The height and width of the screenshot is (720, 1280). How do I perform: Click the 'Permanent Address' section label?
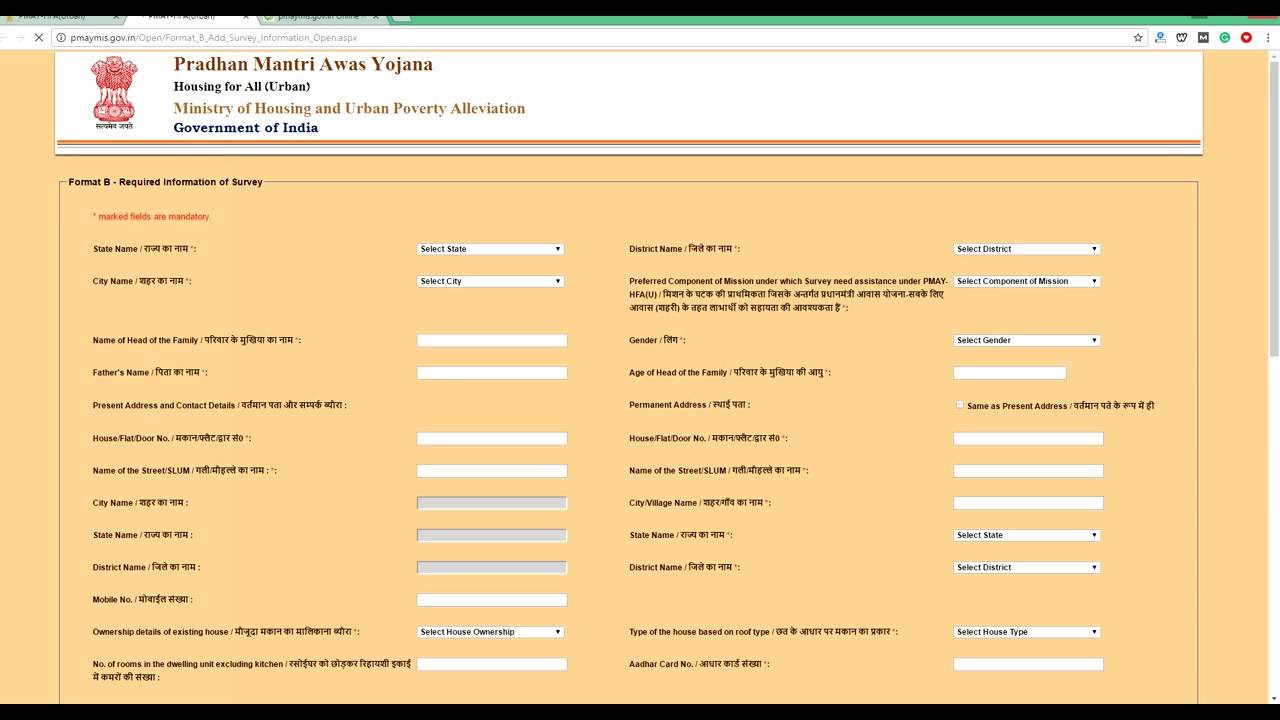coord(689,405)
